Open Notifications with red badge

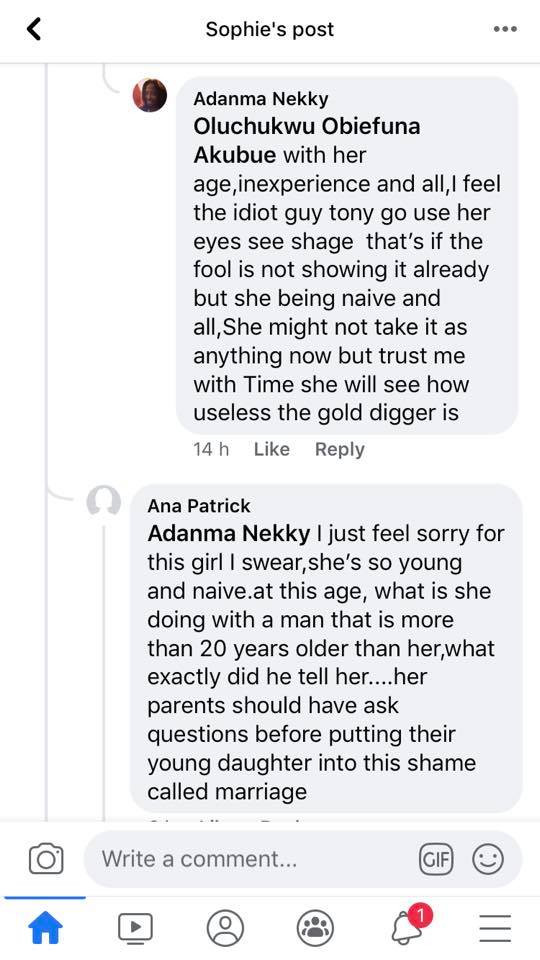pyautogui.click(x=409, y=926)
